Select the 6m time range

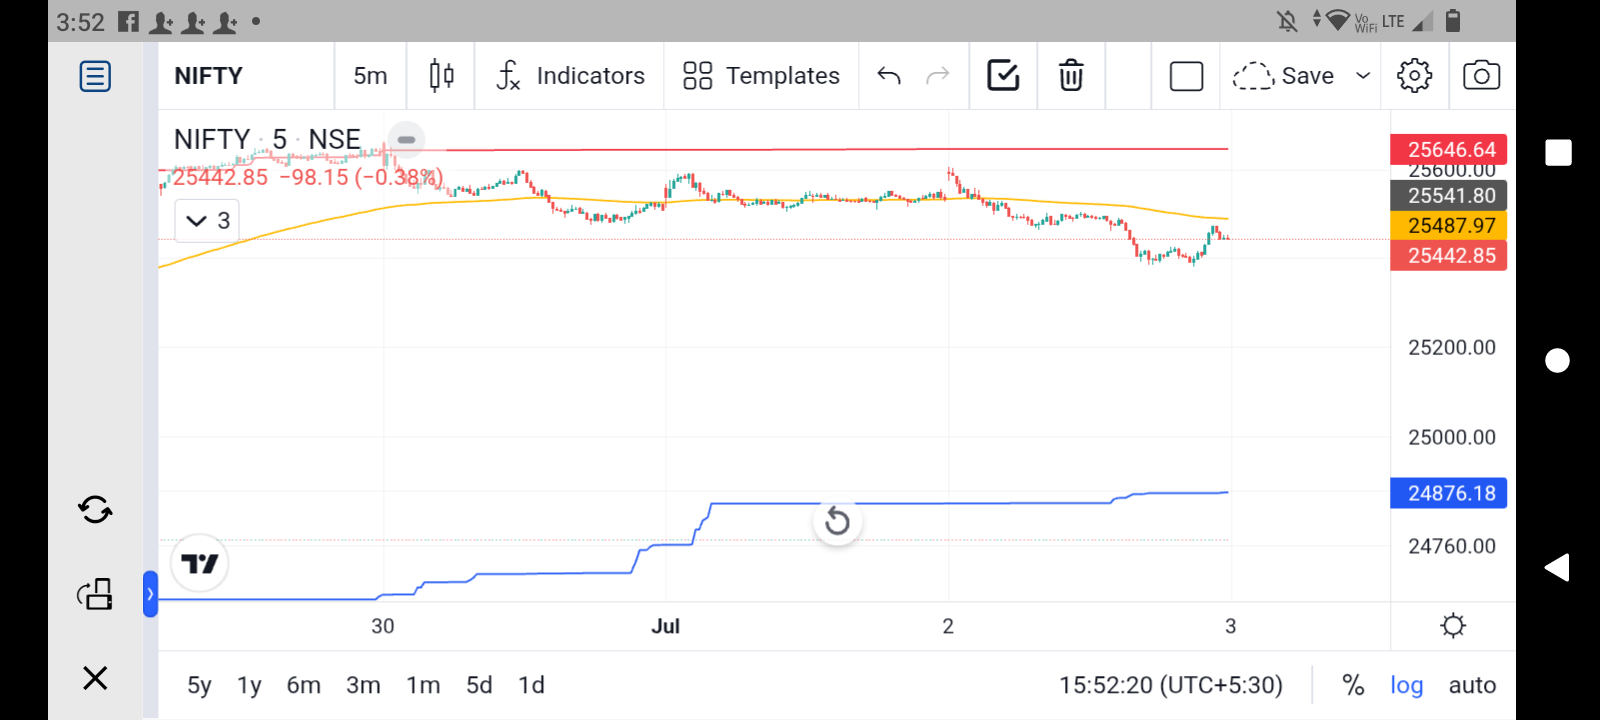304,685
